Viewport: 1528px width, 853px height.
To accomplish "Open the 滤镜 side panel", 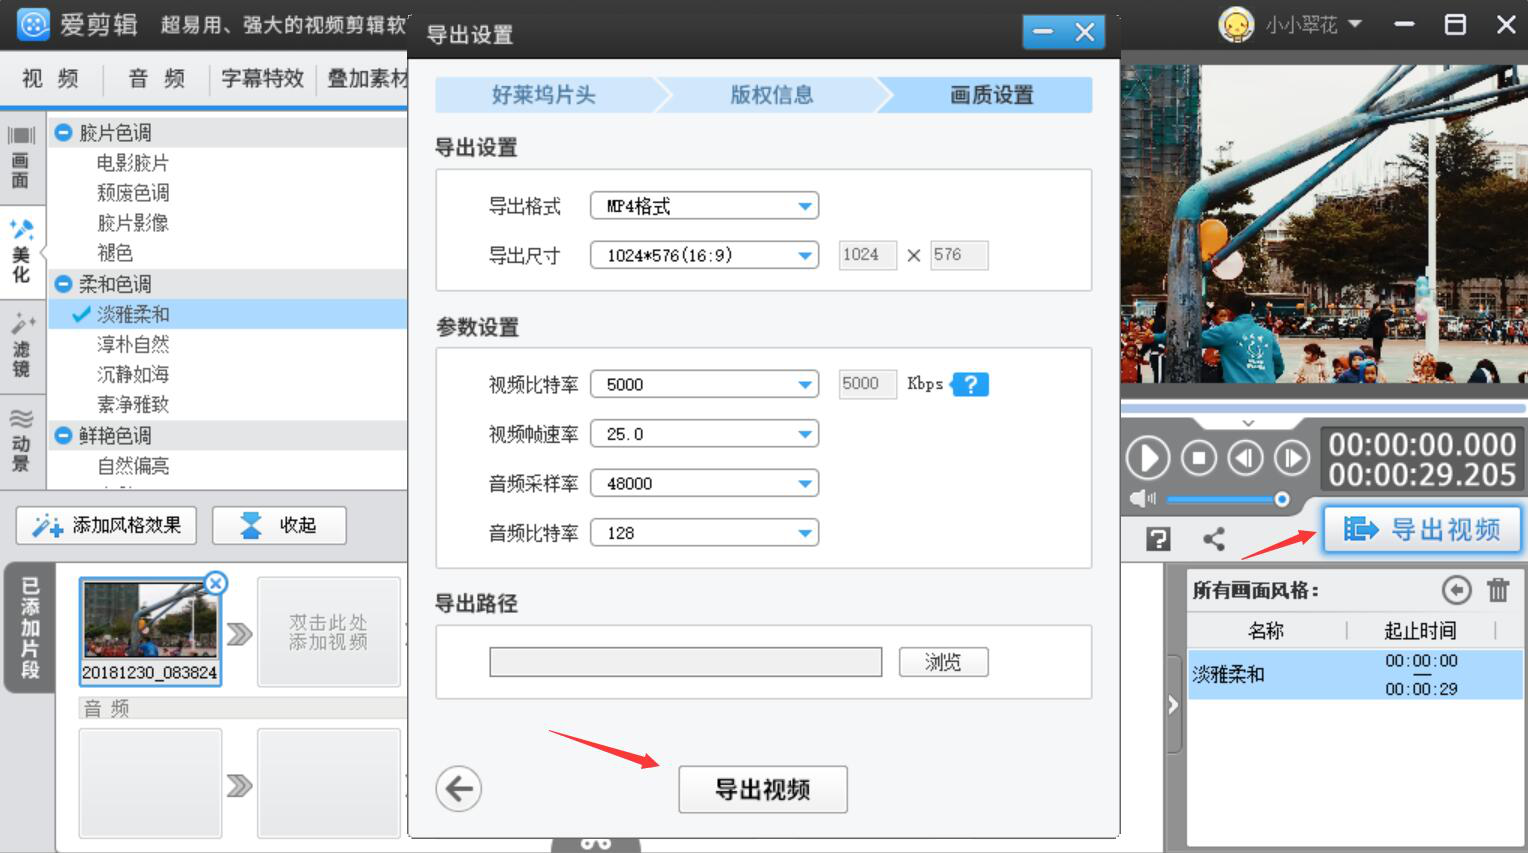I will 21,345.
